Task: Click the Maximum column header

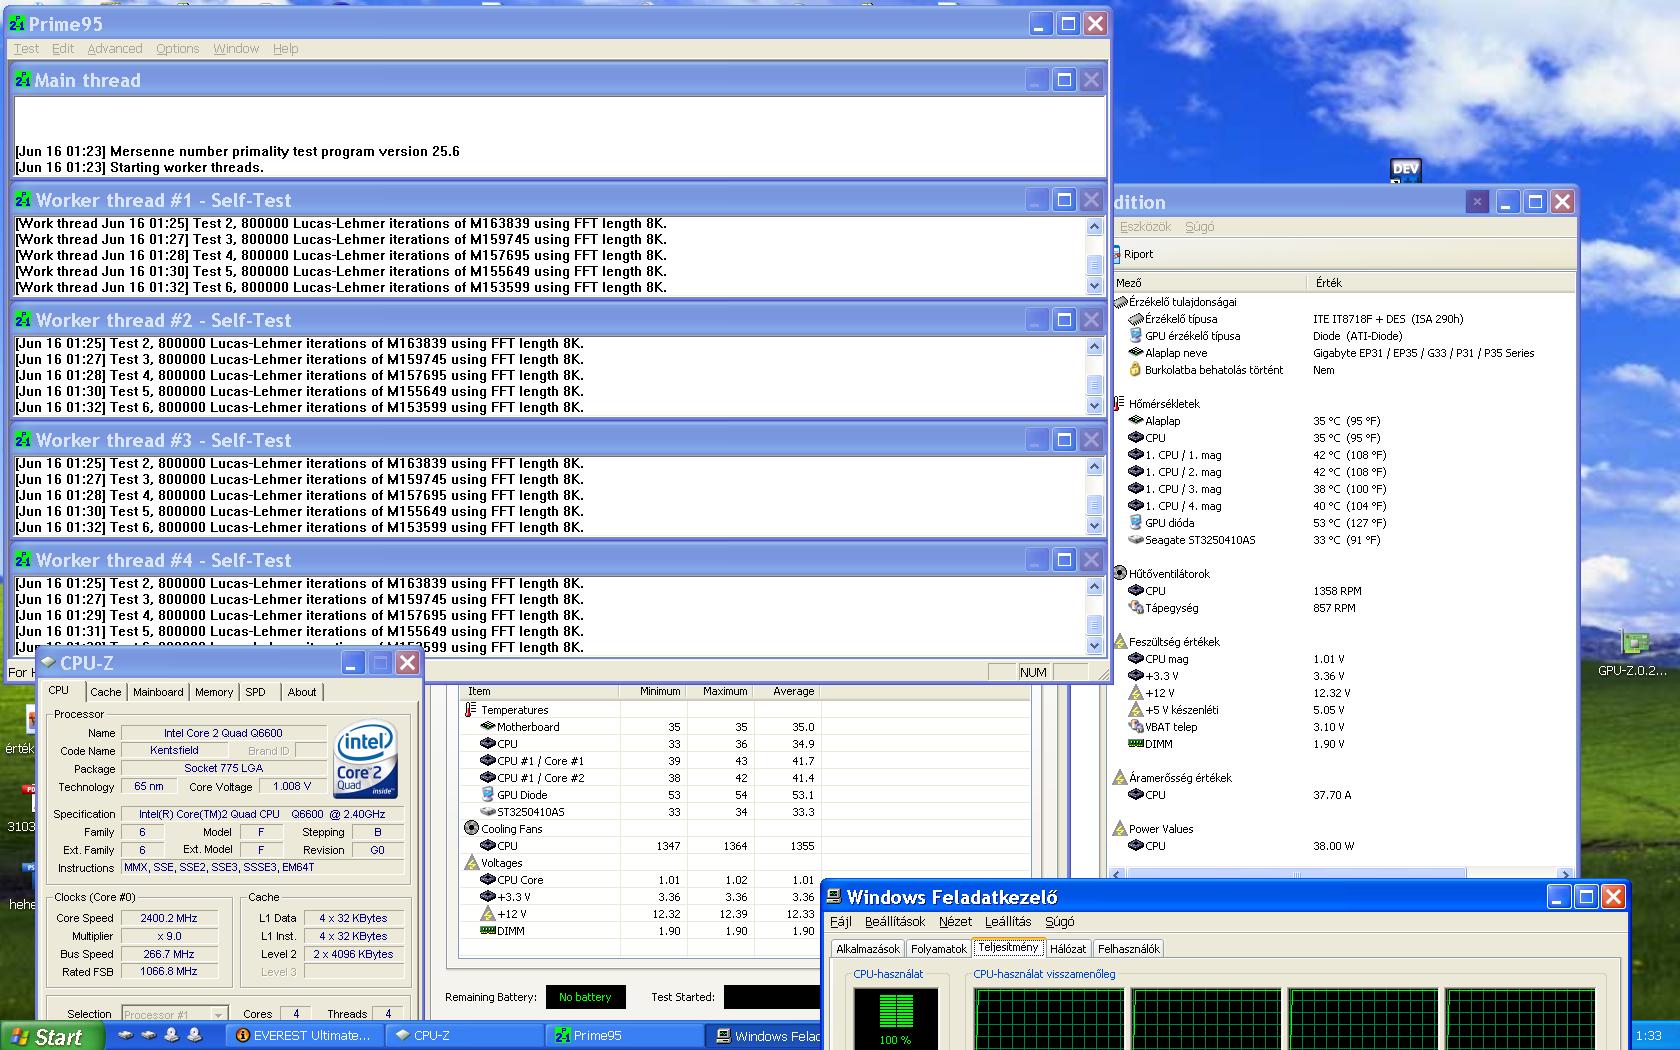Action: (x=720, y=691)
